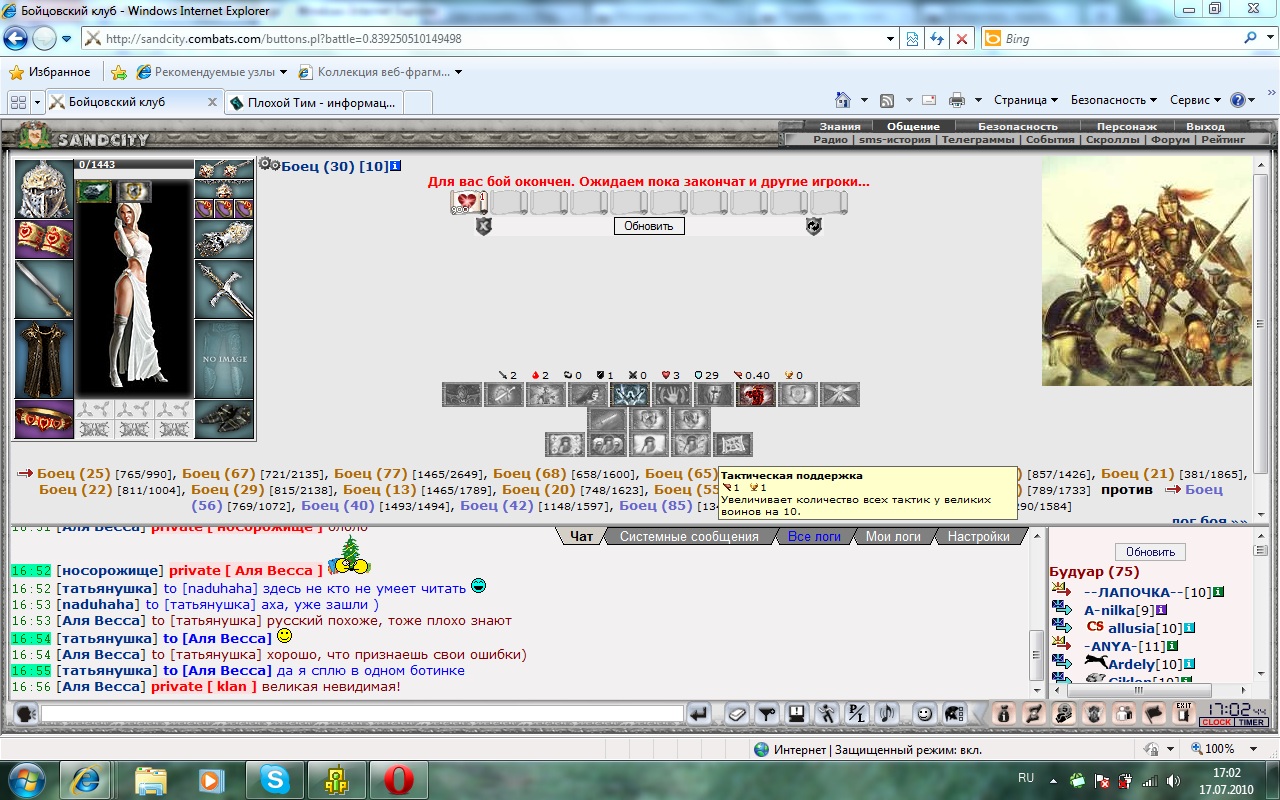Screen dimensions: 1280x800
Task: Open Opera from the Windows taskbar
Action: (x=398, y=779)
